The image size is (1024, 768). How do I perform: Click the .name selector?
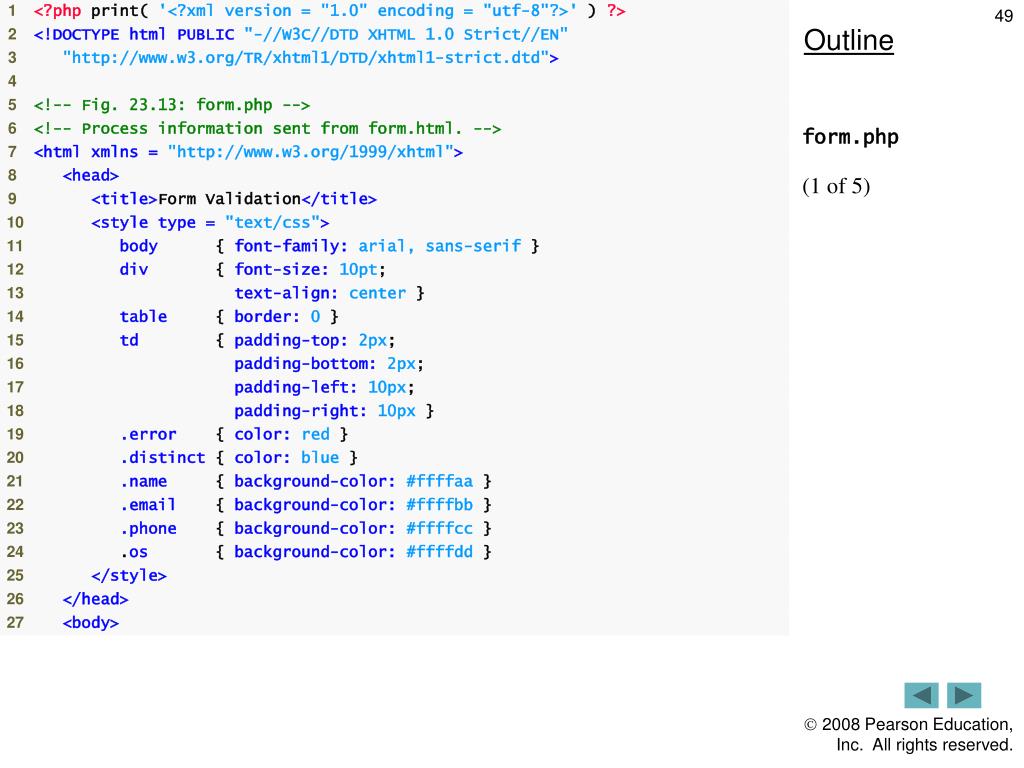[144, 481]
